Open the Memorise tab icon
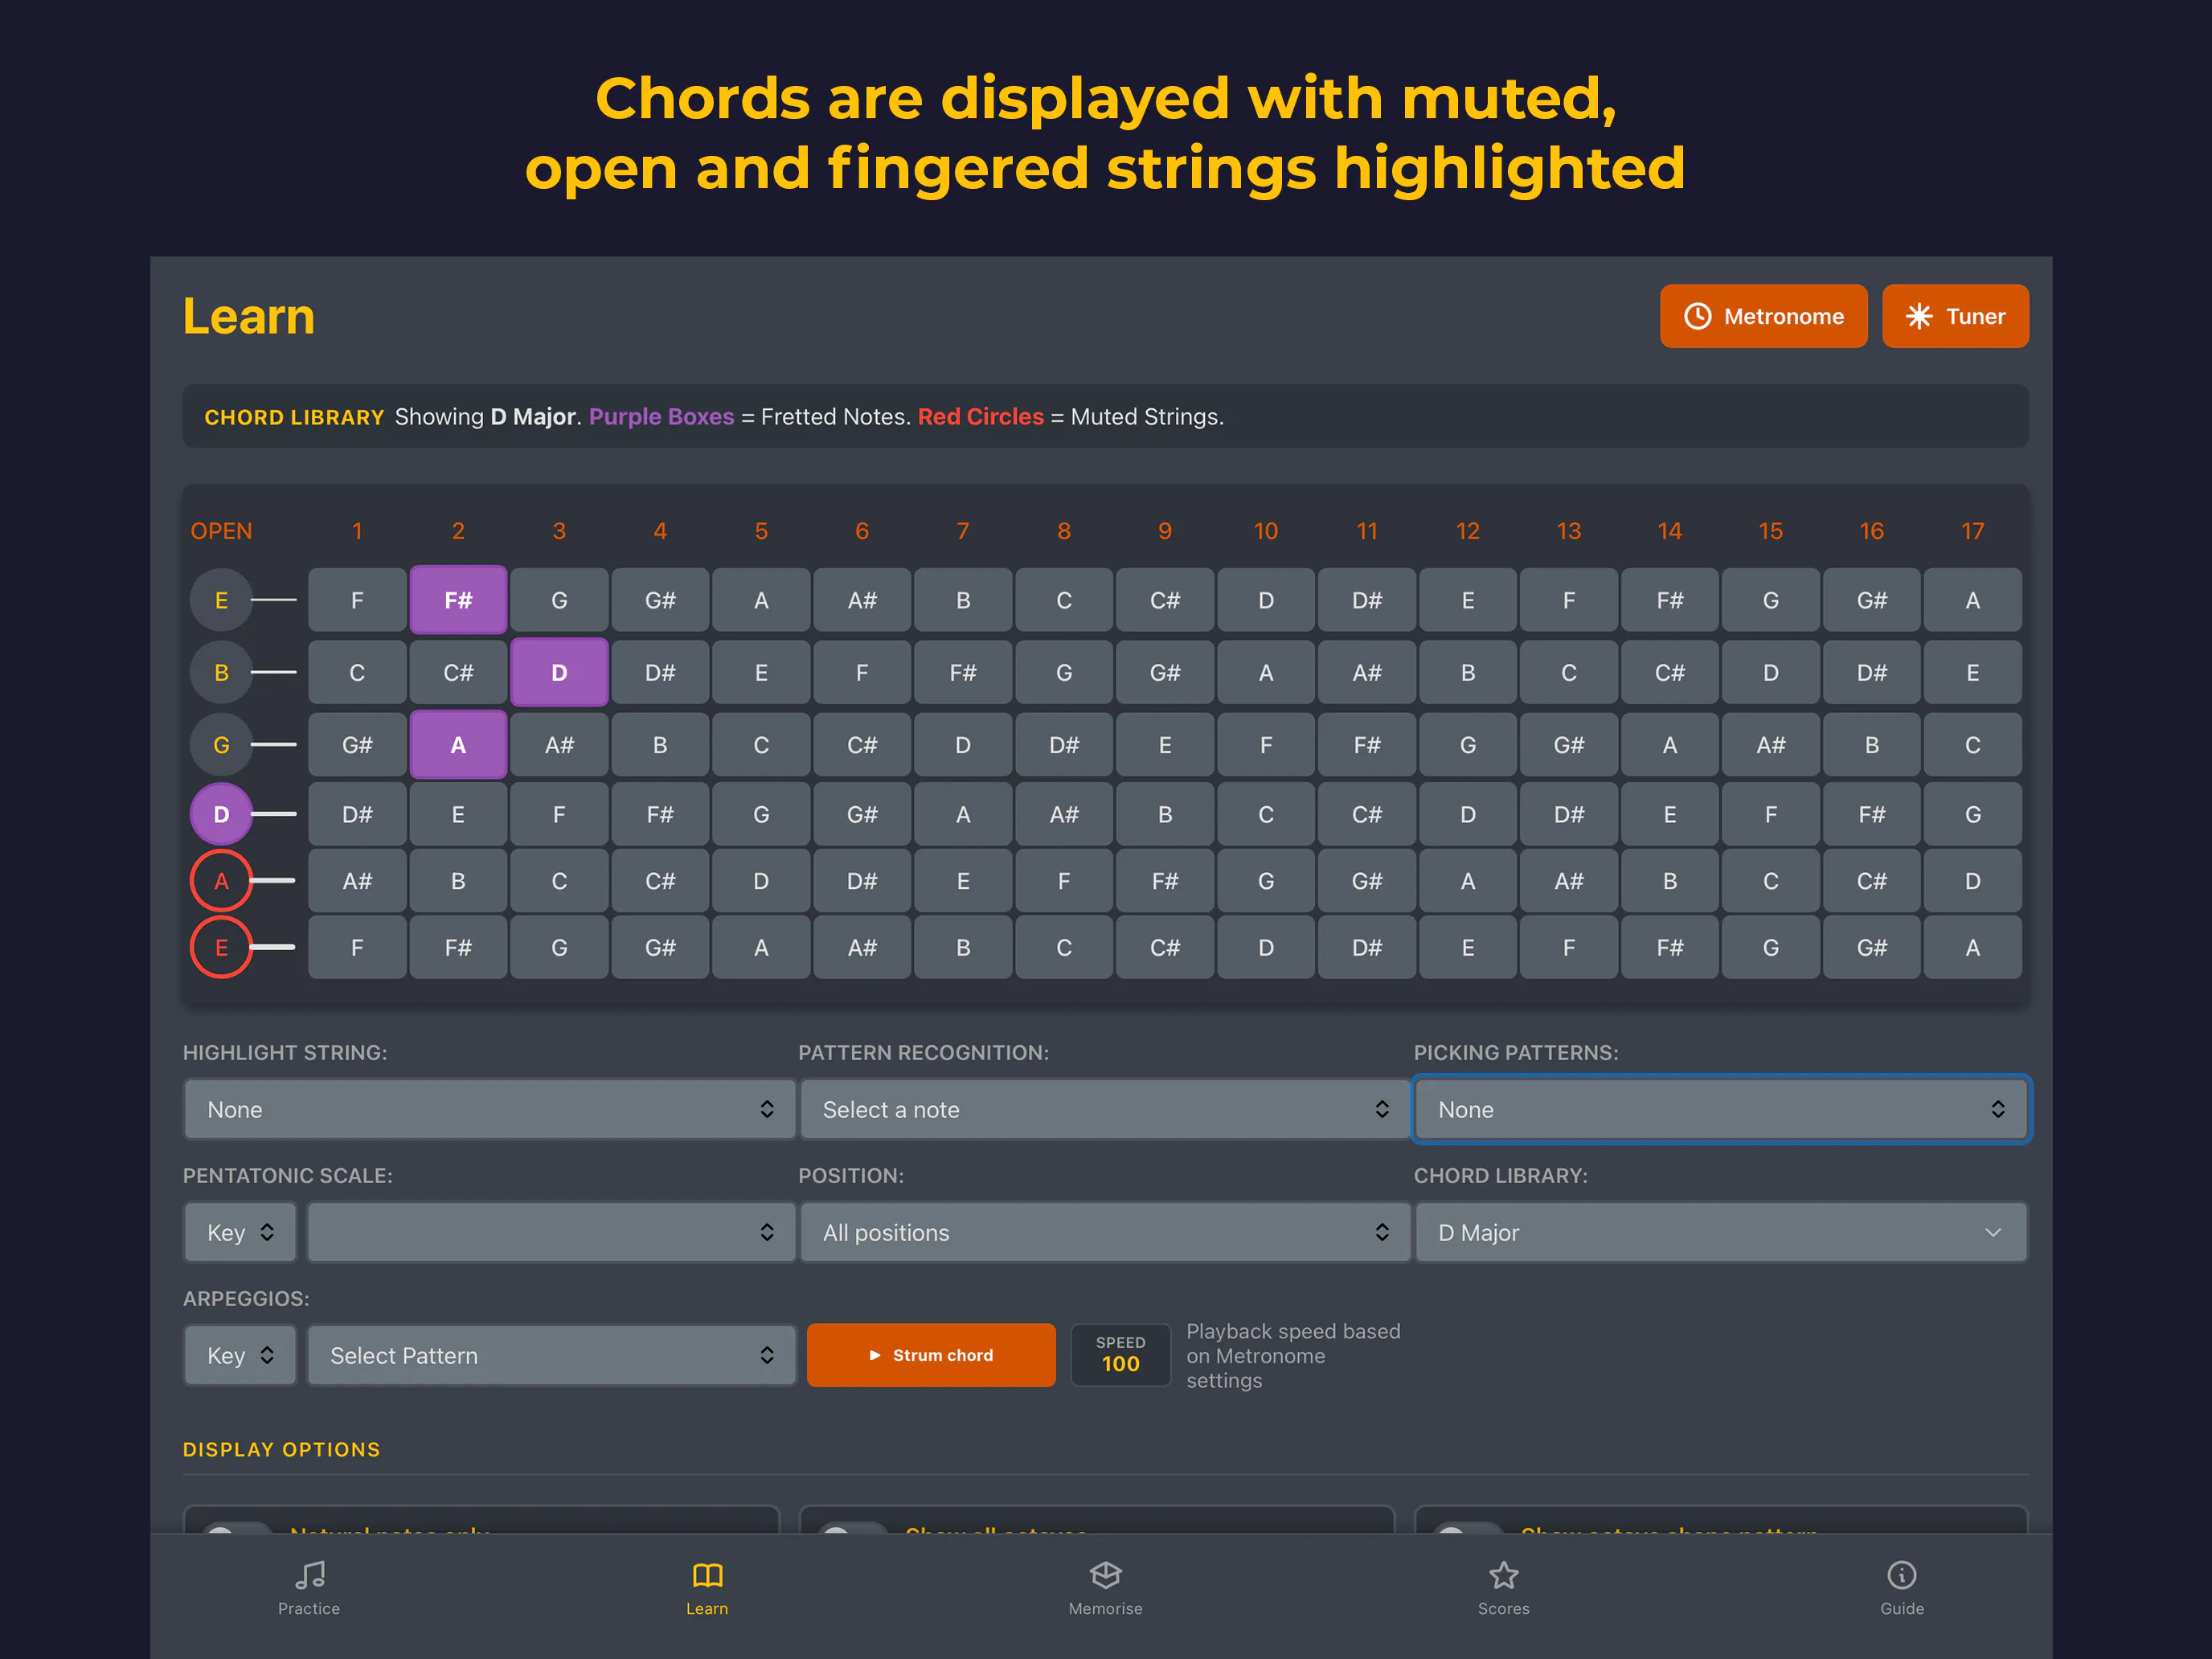Viewport: 2212px width, 1659px height. coord(1105,1575)
